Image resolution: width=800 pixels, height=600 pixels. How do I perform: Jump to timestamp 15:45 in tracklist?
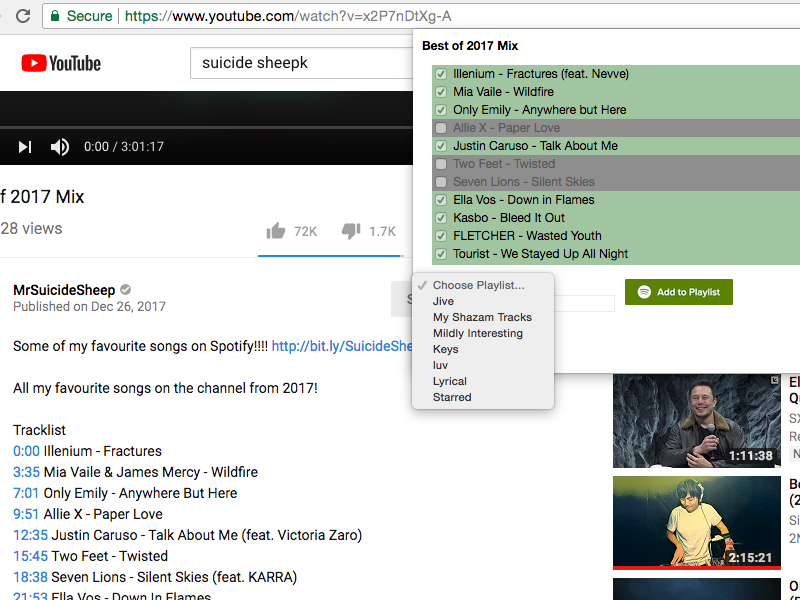pyautogui.click(x=30, y=556)
